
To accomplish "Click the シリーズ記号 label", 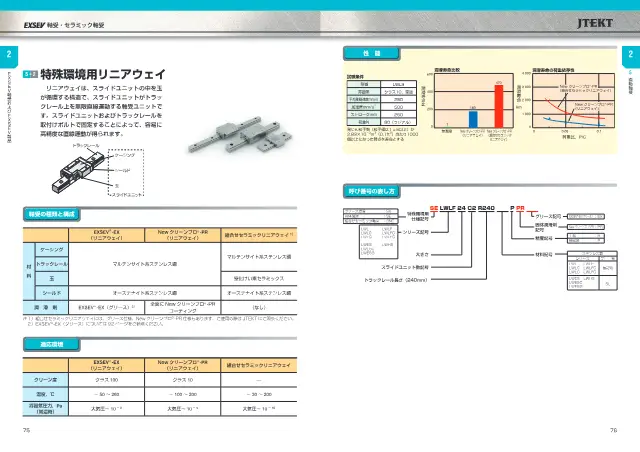I will [x=416, y=232].
